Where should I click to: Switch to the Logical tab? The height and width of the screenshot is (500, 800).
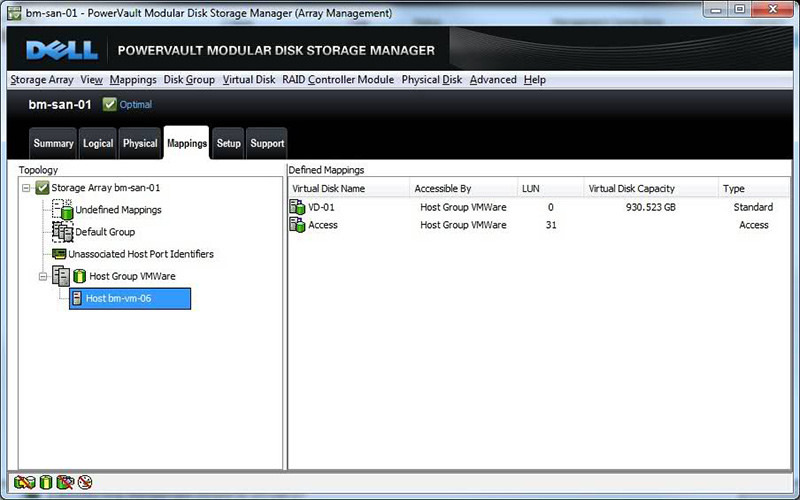pyautogui.click(x=98, y=143)
